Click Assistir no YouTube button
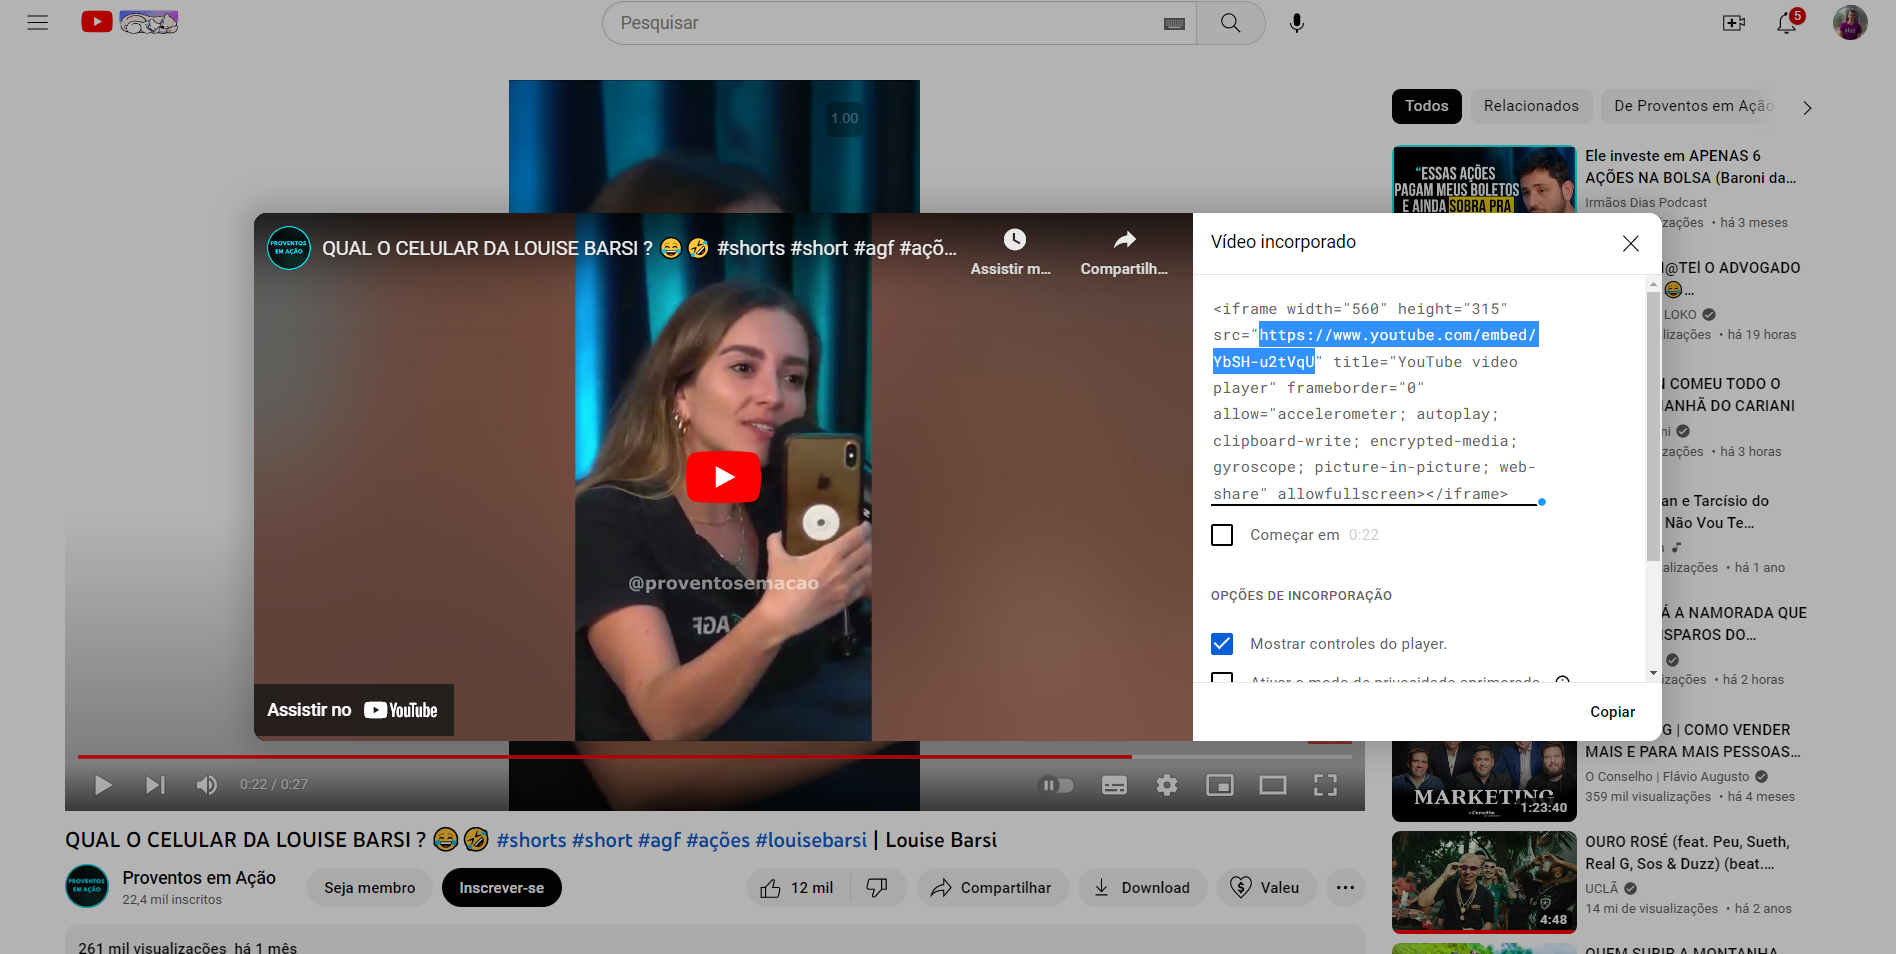Viewport: 1896px width, 954px height. (x=353, y=710)
